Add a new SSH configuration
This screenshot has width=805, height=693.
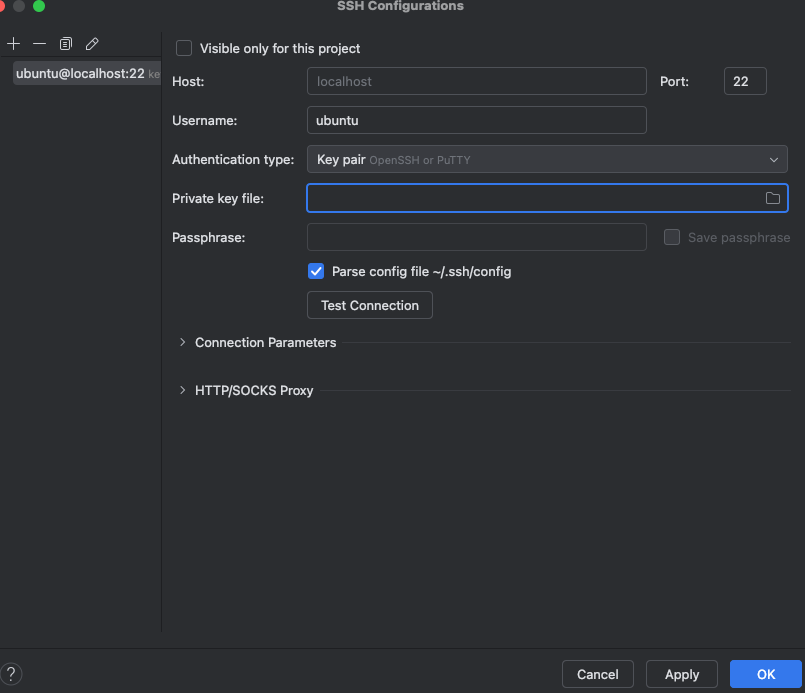tap(13, 44)
